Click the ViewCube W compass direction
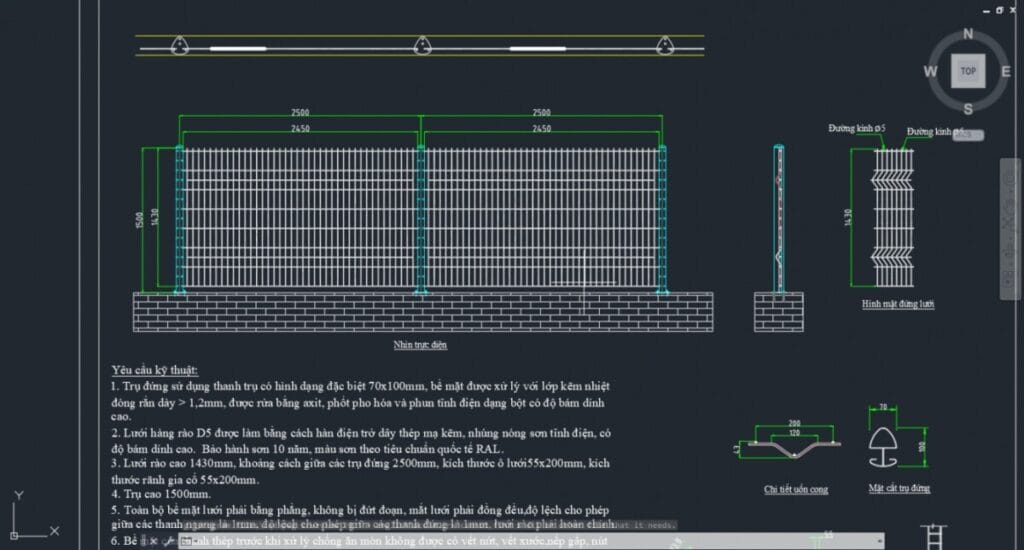Screen dimensions: 1024x550 [930, 71]
